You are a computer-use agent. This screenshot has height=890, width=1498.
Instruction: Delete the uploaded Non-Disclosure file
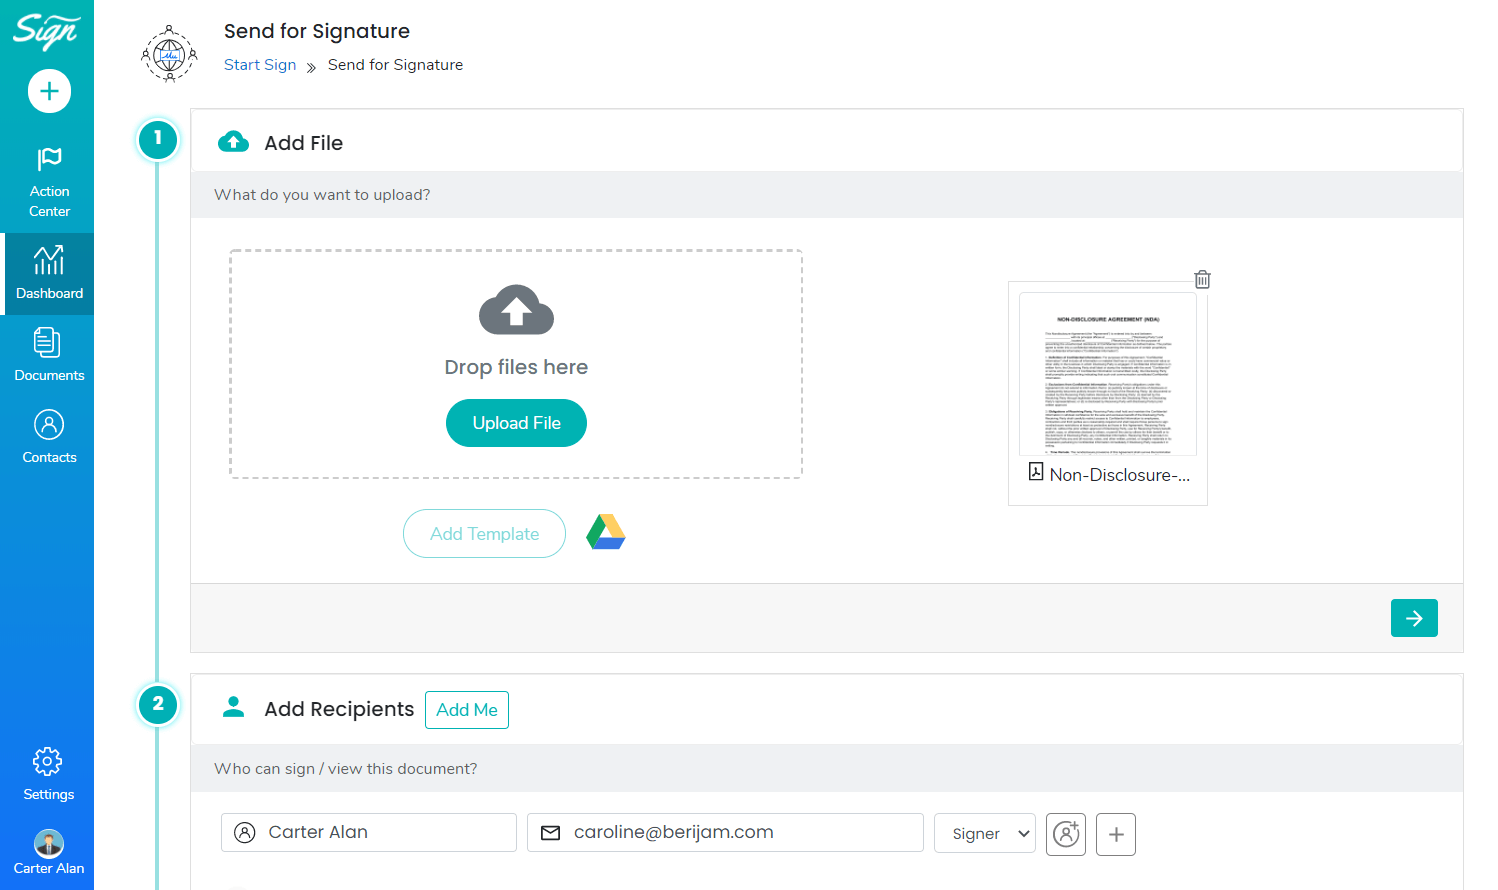(x=1202, y=280)
